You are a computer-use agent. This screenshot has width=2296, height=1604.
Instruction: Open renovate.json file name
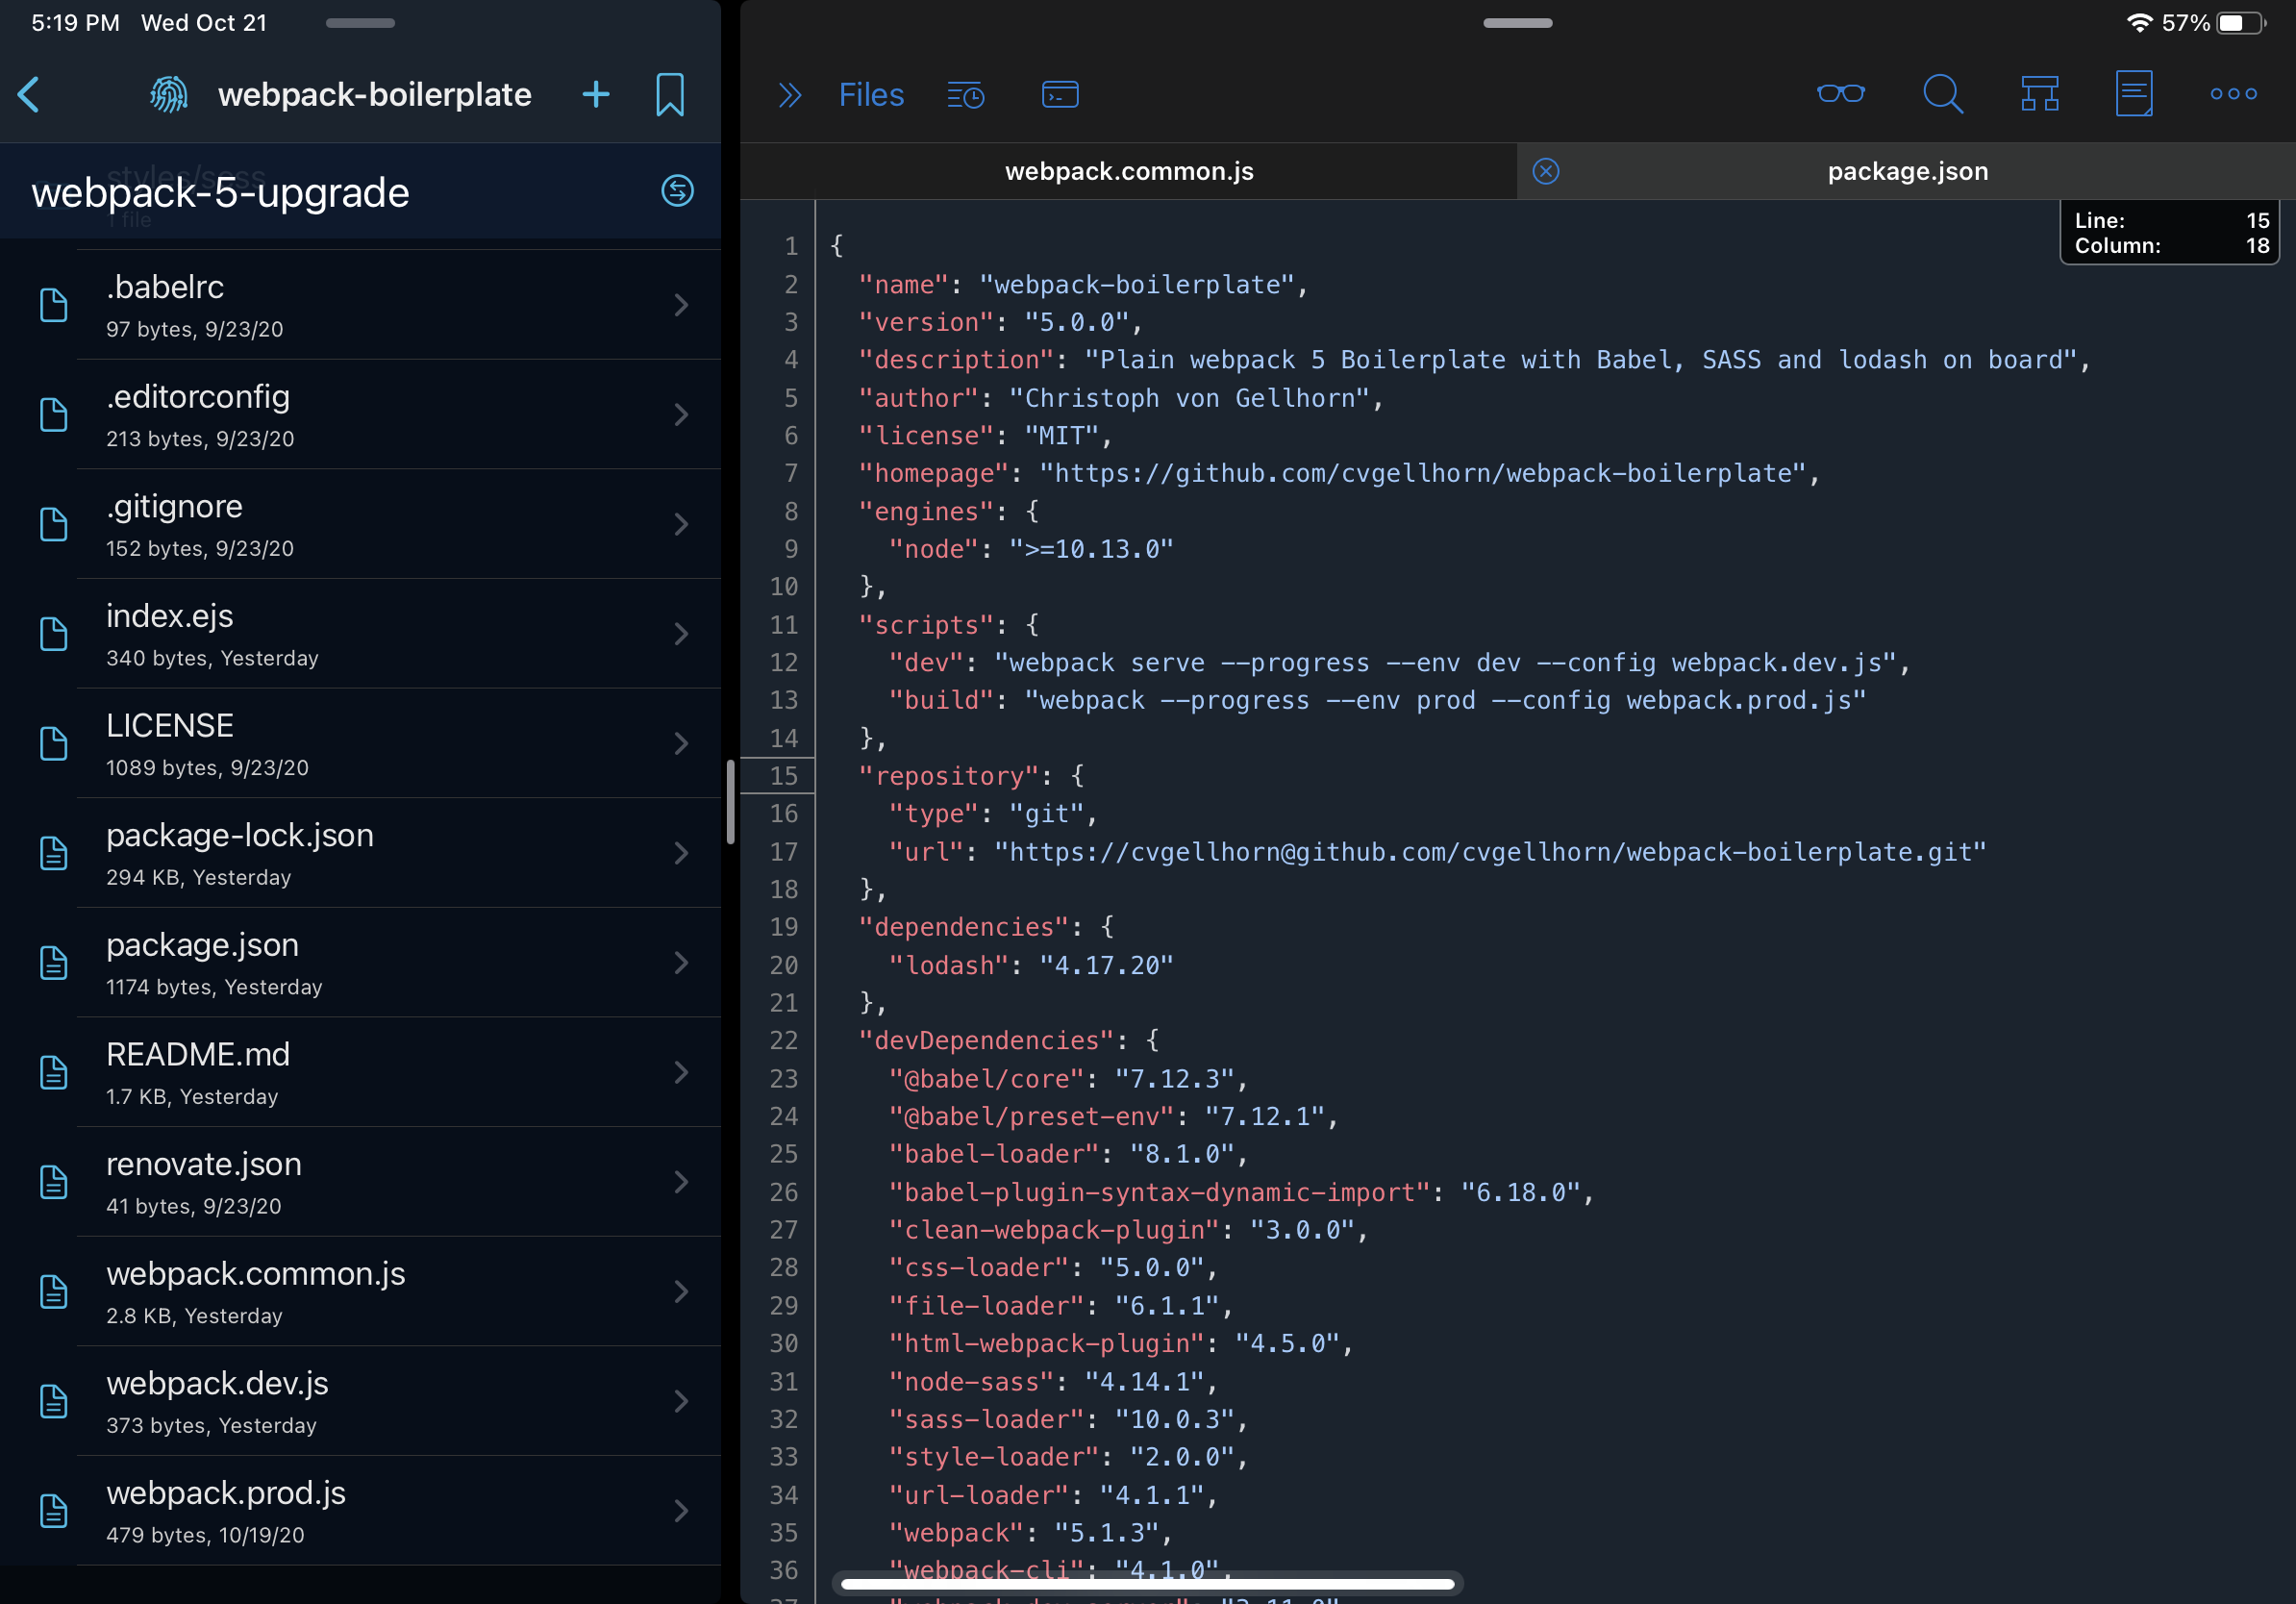pyautogui.click(x=204, y=1164)
